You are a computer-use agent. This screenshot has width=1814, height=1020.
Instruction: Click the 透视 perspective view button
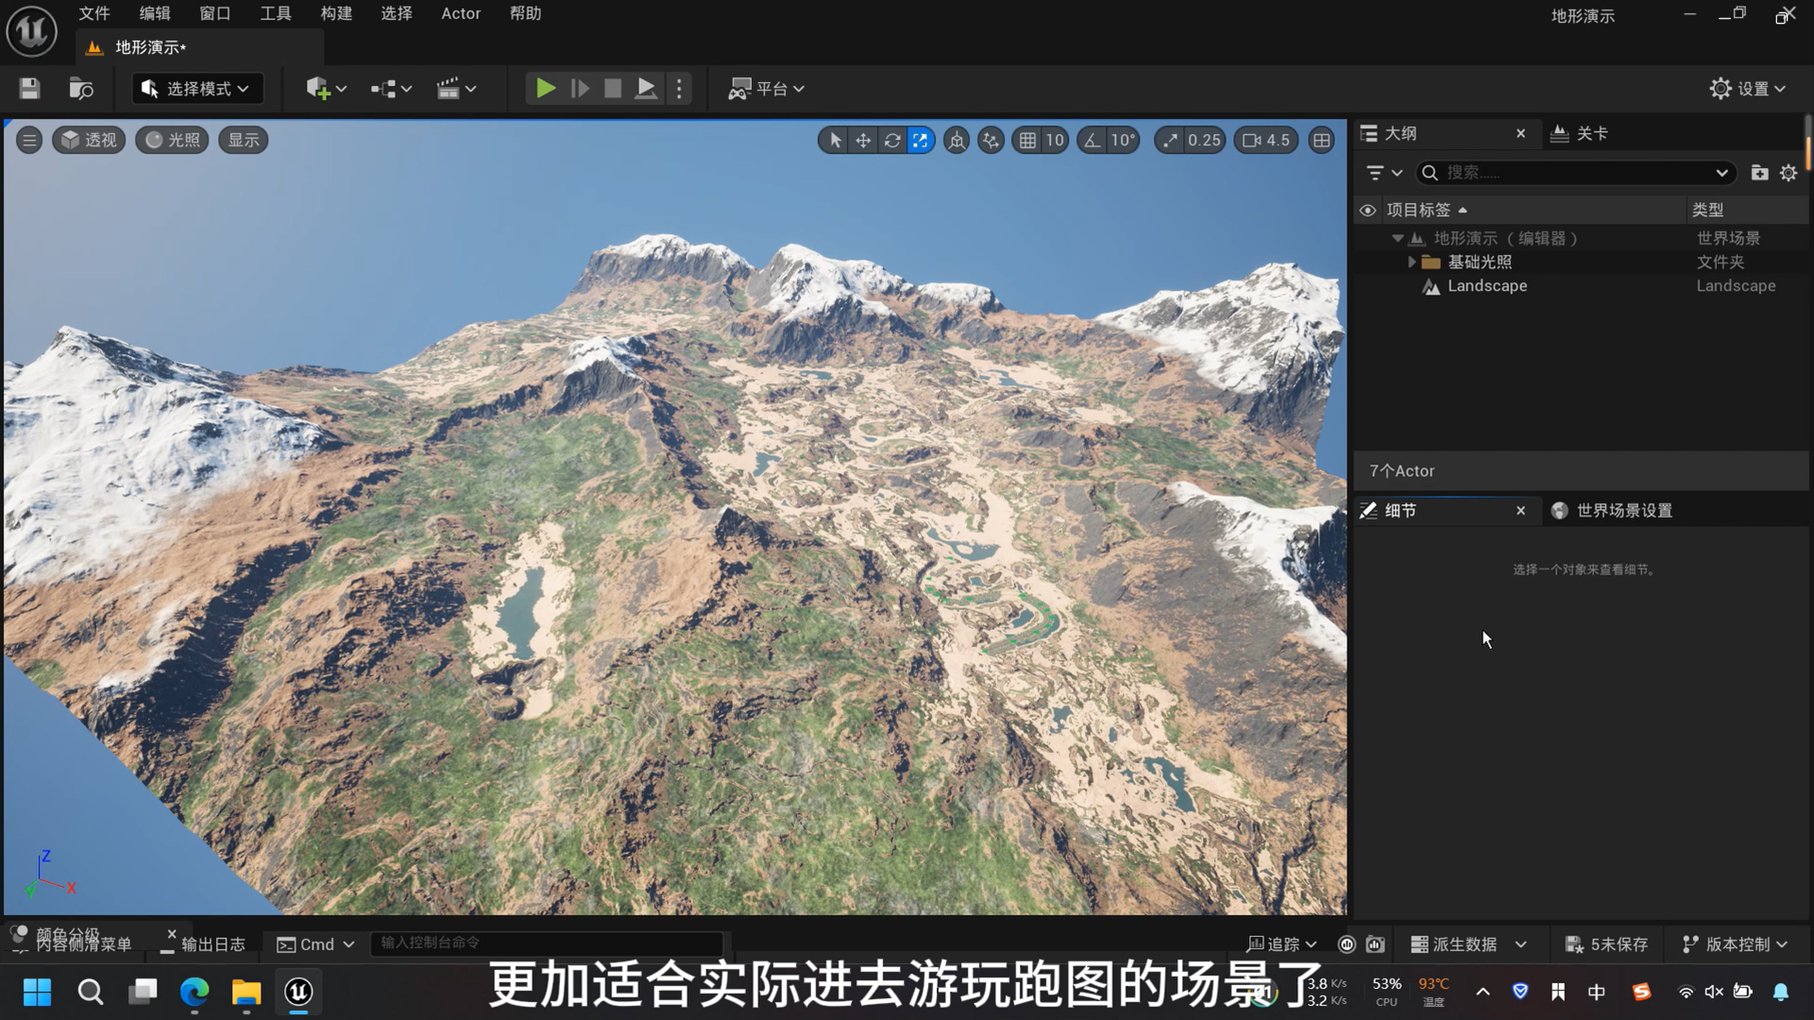coord(88,140)
